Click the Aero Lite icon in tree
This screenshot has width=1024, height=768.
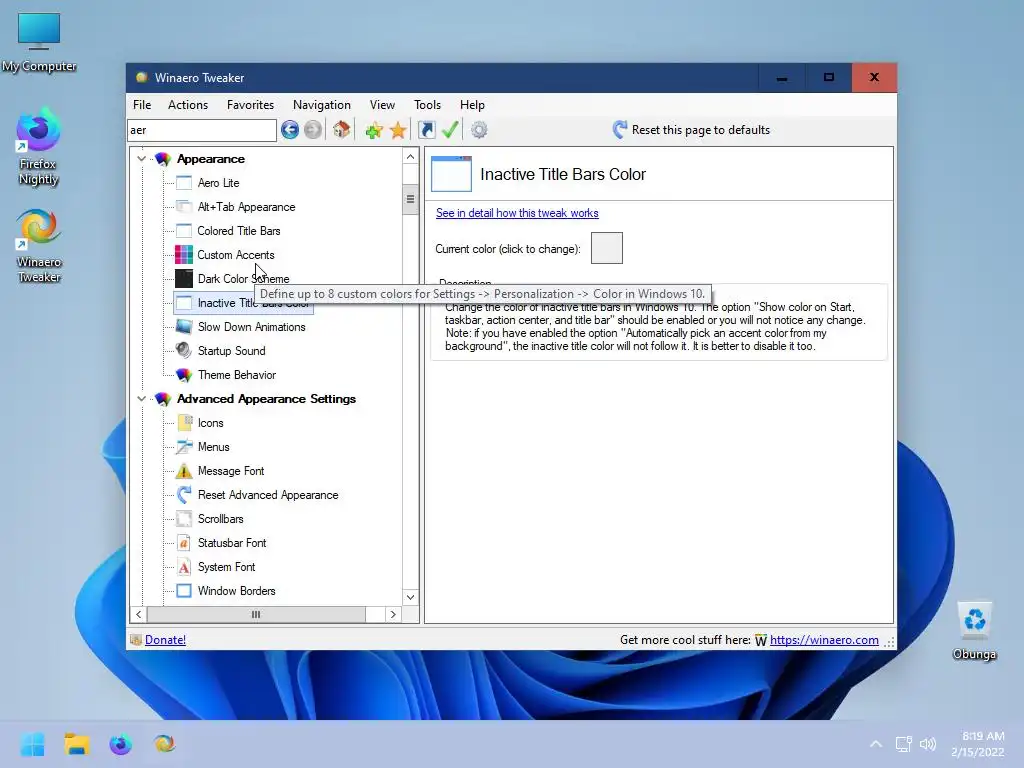point(184,183)
